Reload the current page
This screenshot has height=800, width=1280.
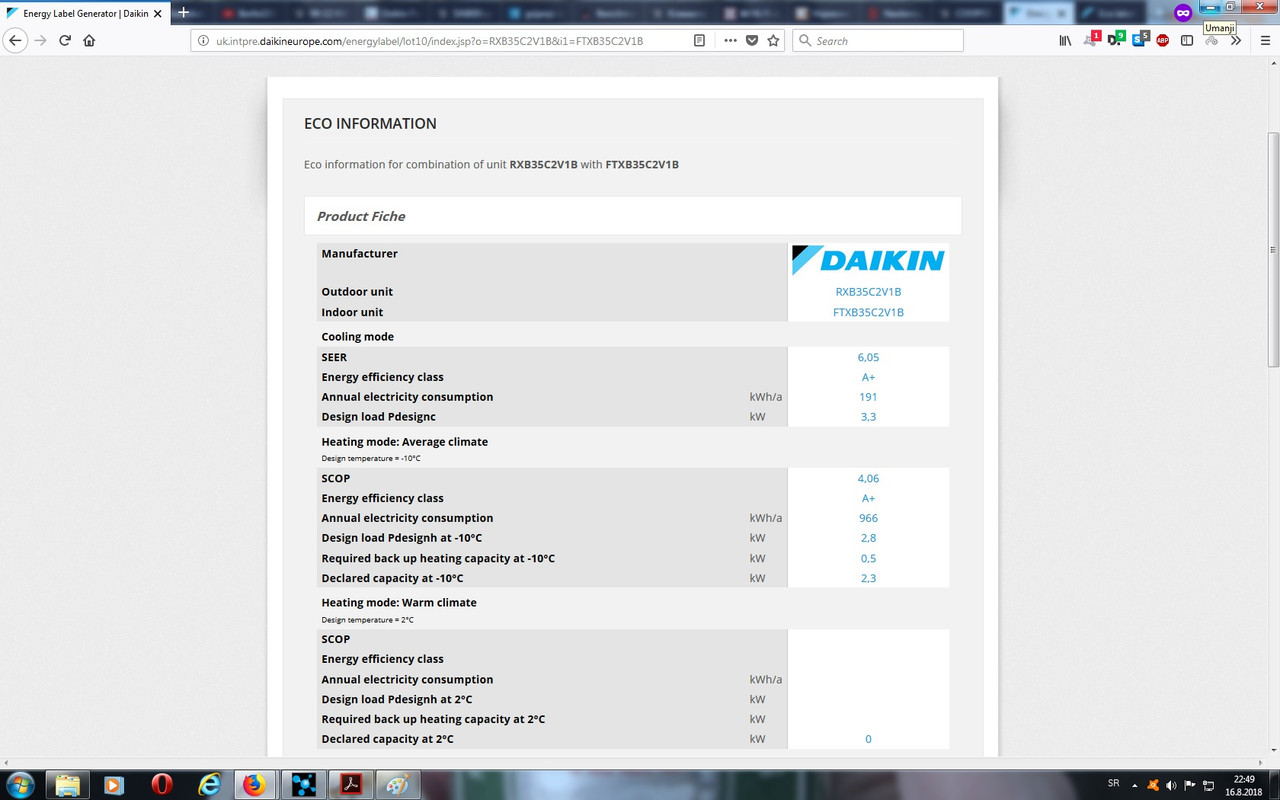(x=65, y=41)
